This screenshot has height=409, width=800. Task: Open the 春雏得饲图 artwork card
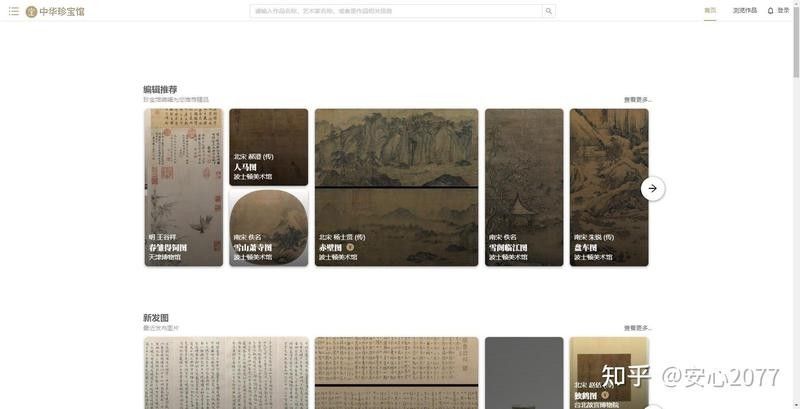point(184,187)
